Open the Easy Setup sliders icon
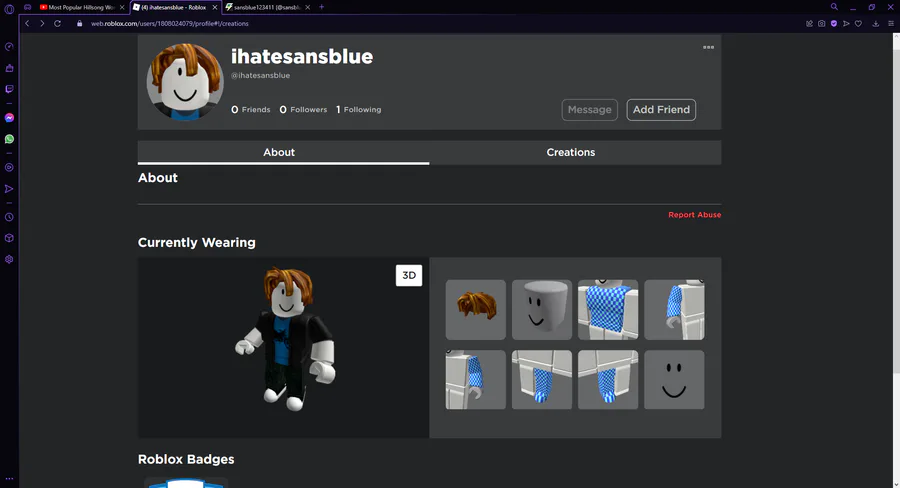 coord(891,24)
